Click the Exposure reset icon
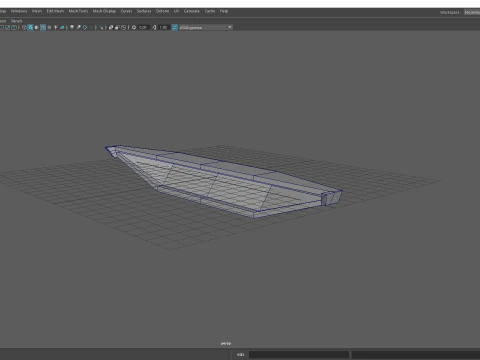This screenshot has height=360, width=480. pos(134,27)
